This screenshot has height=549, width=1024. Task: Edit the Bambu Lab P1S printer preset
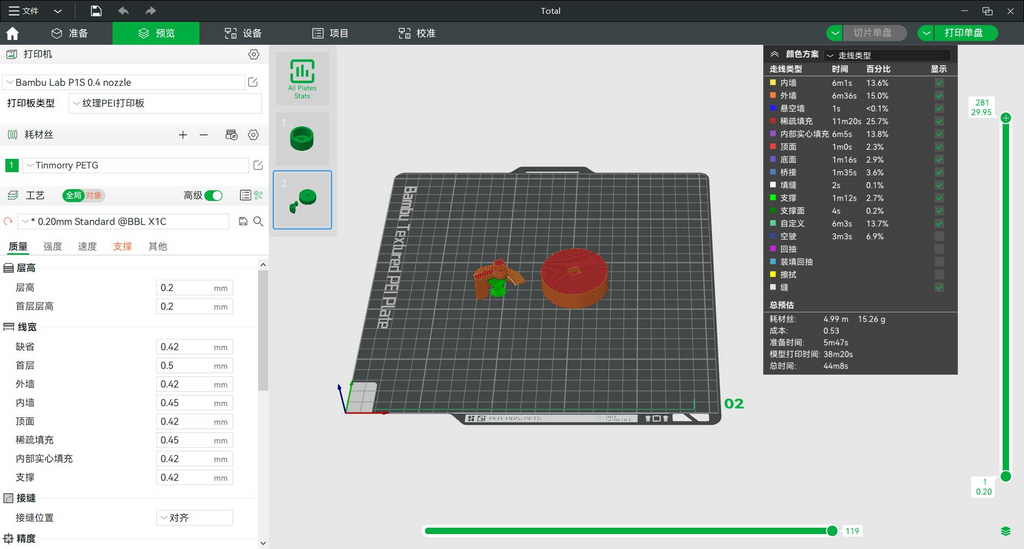(x=253, y=82)
